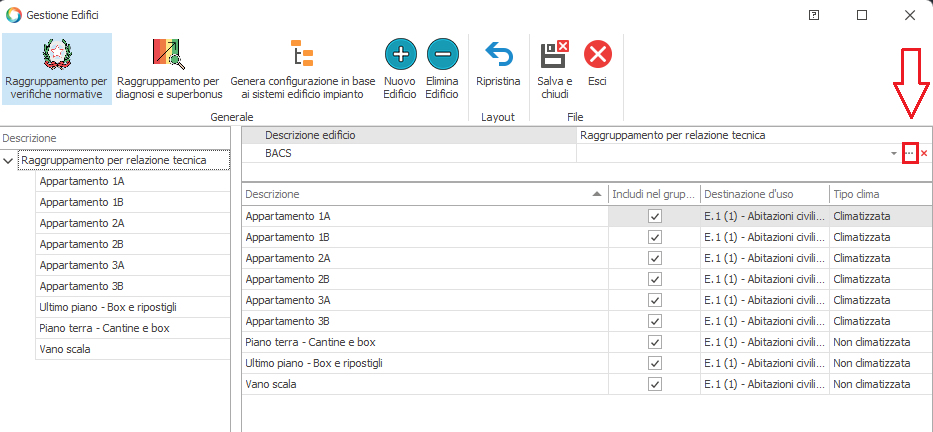The image size is (933, 432).
Task: Click the ellipsis button in the BACS row
Action: (909, 154)
